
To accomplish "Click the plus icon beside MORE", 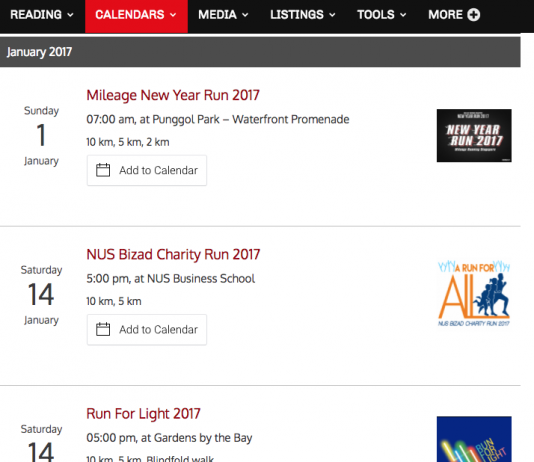I will (473, 15).
